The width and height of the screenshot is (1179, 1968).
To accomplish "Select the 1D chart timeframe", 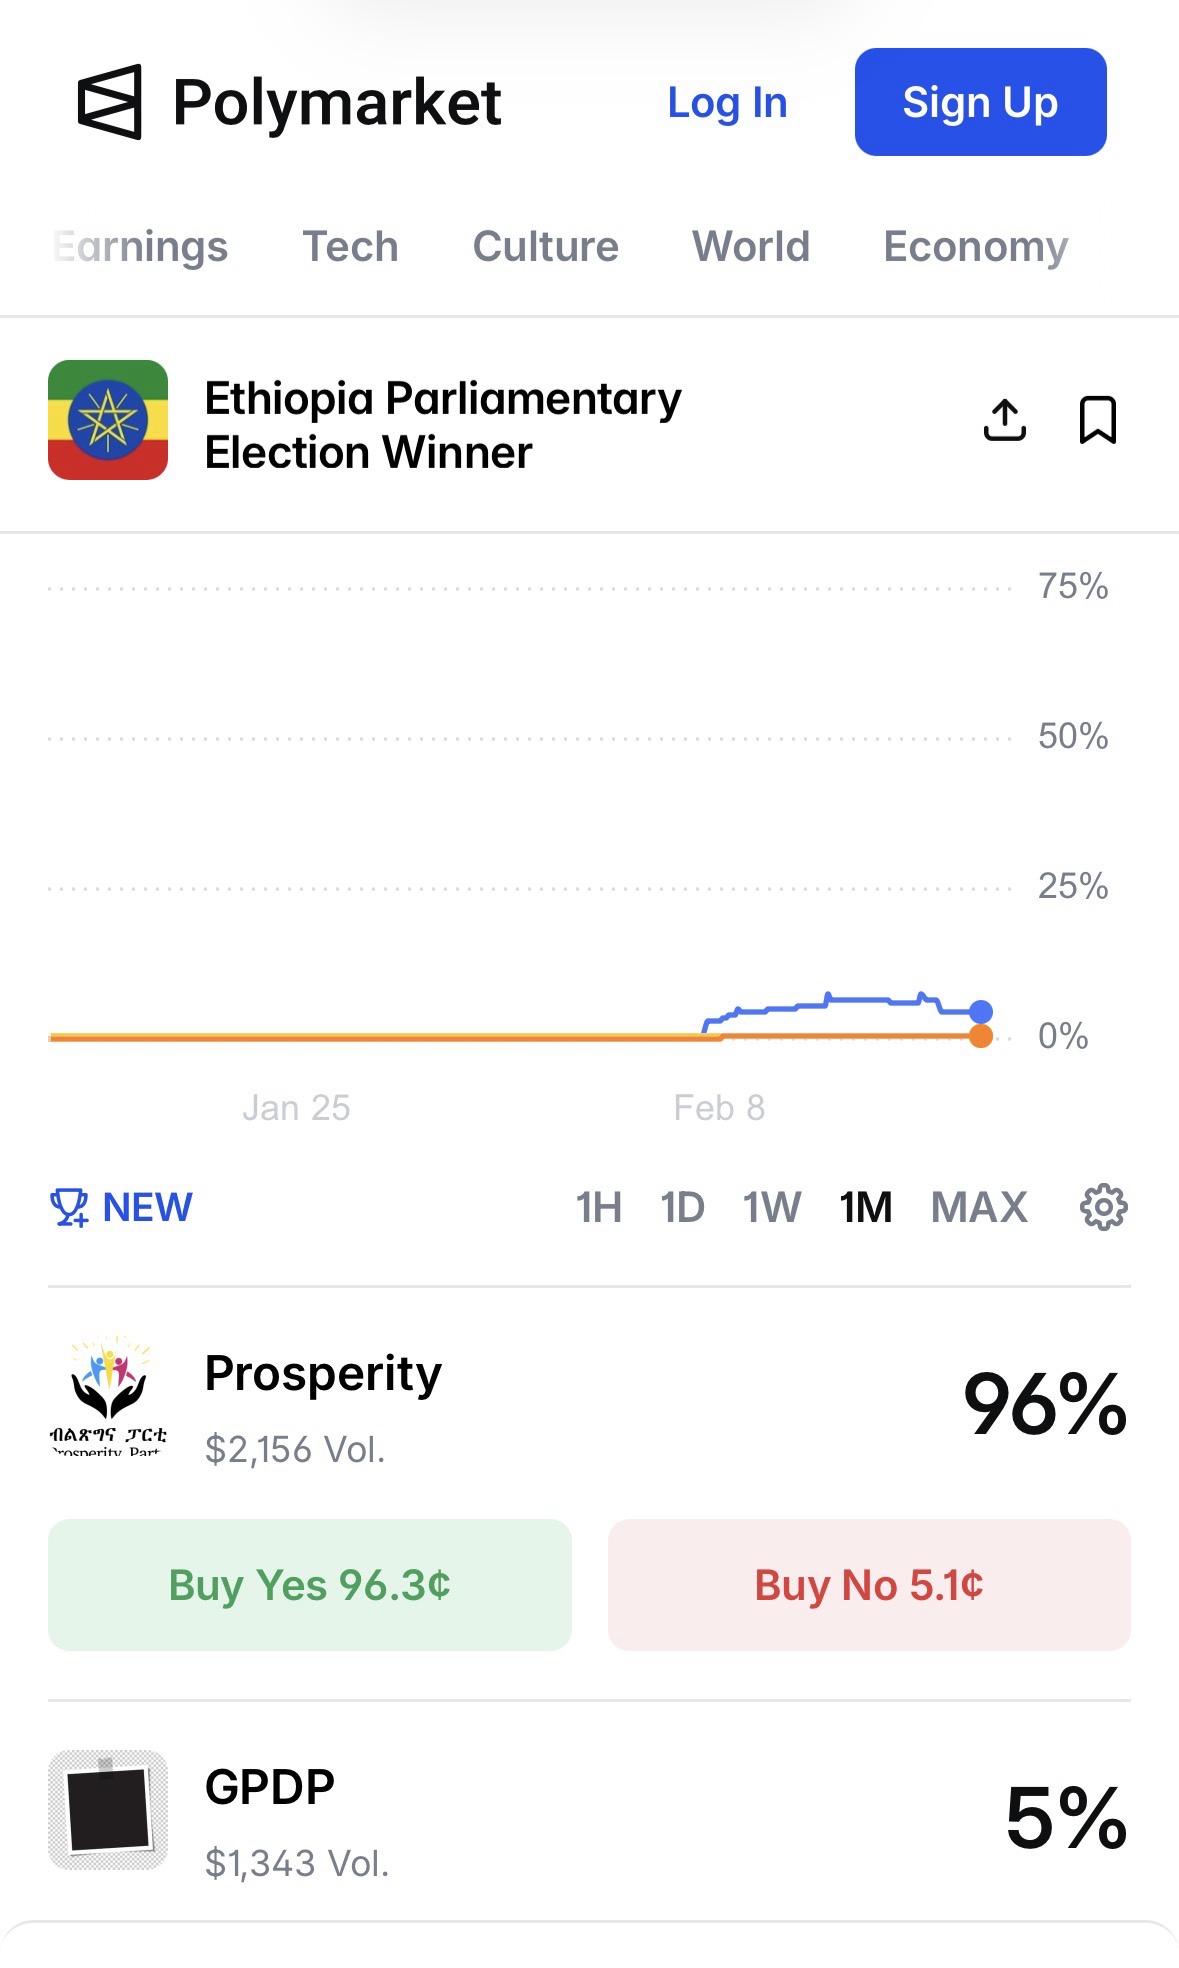I will pyautogui.click(x=682, y=1207).
